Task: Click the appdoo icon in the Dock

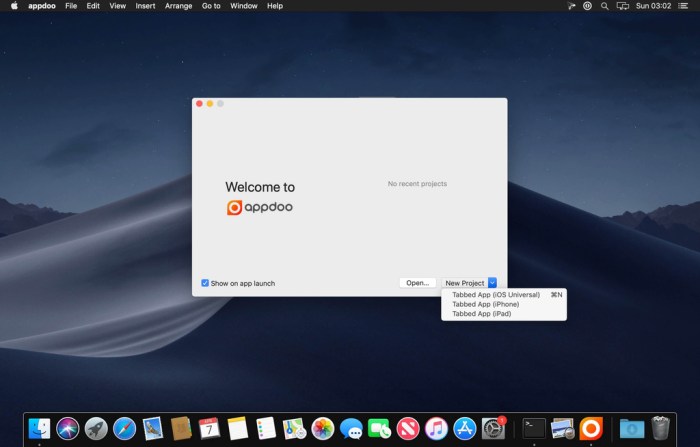Action: (x=591, y=428)
